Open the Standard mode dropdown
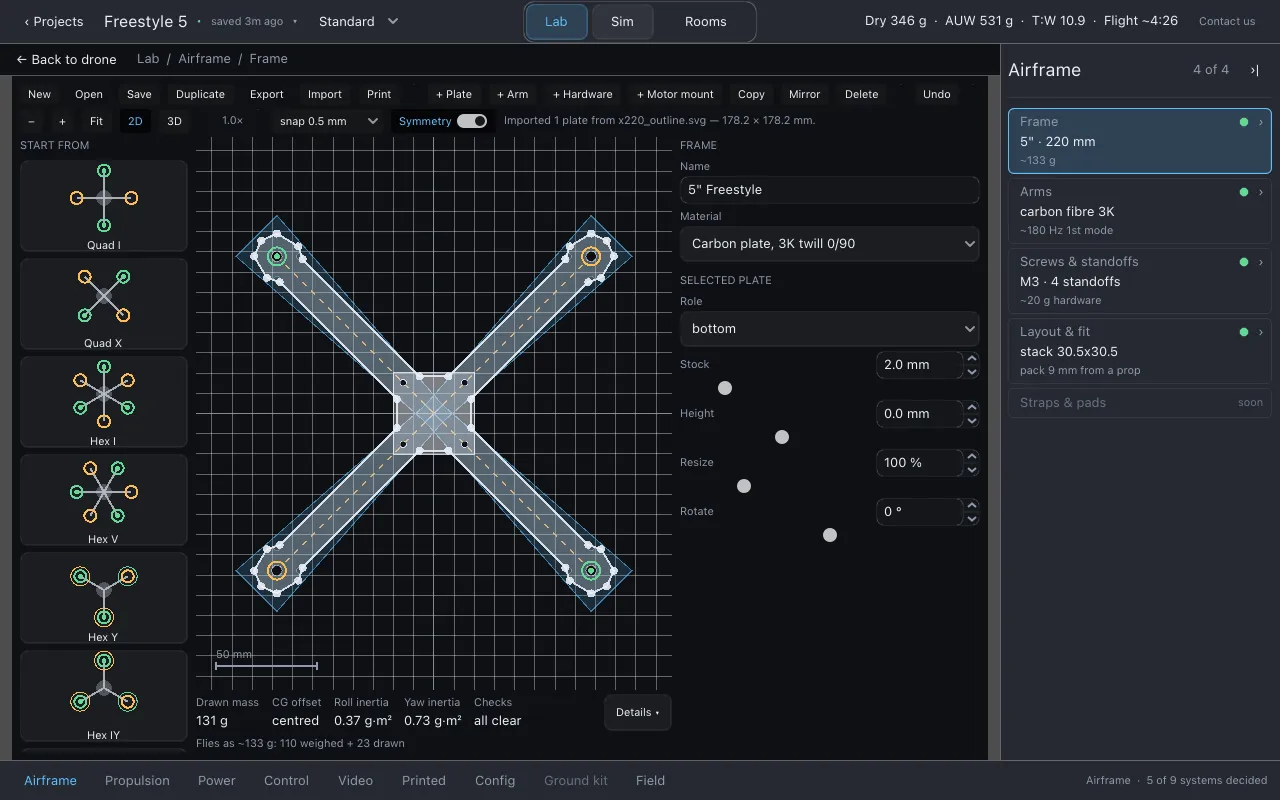The height and width of the screenshot is (800, 1280). tap(359, 21)
